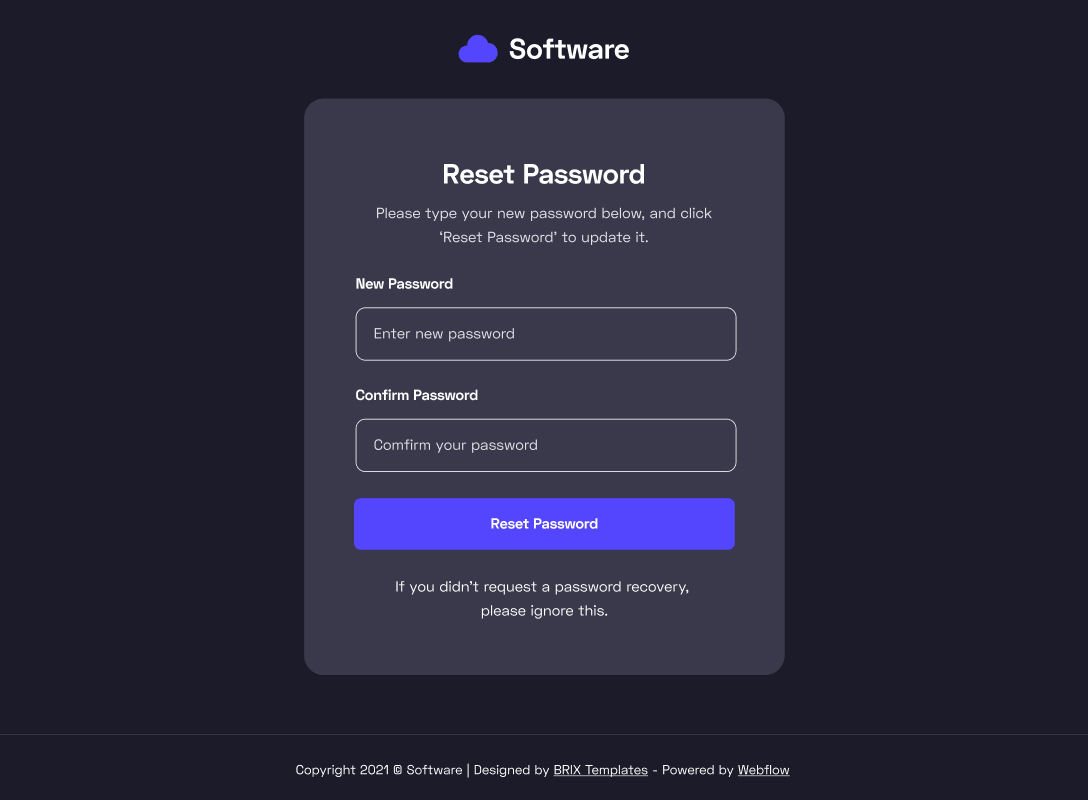The image size is (1088, 800).
Task: Click the Reset Password button
Action: (x=544, y=523)
